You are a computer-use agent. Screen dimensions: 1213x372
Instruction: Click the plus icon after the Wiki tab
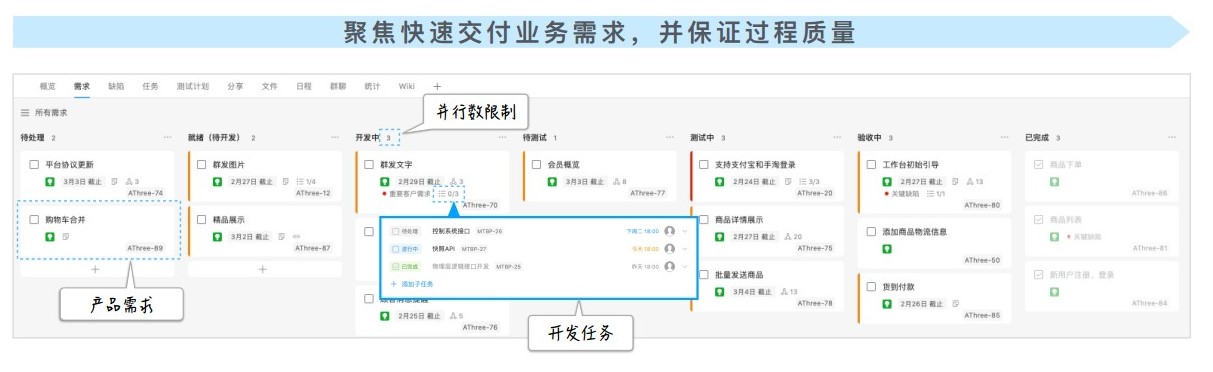(x=437, y=86)
